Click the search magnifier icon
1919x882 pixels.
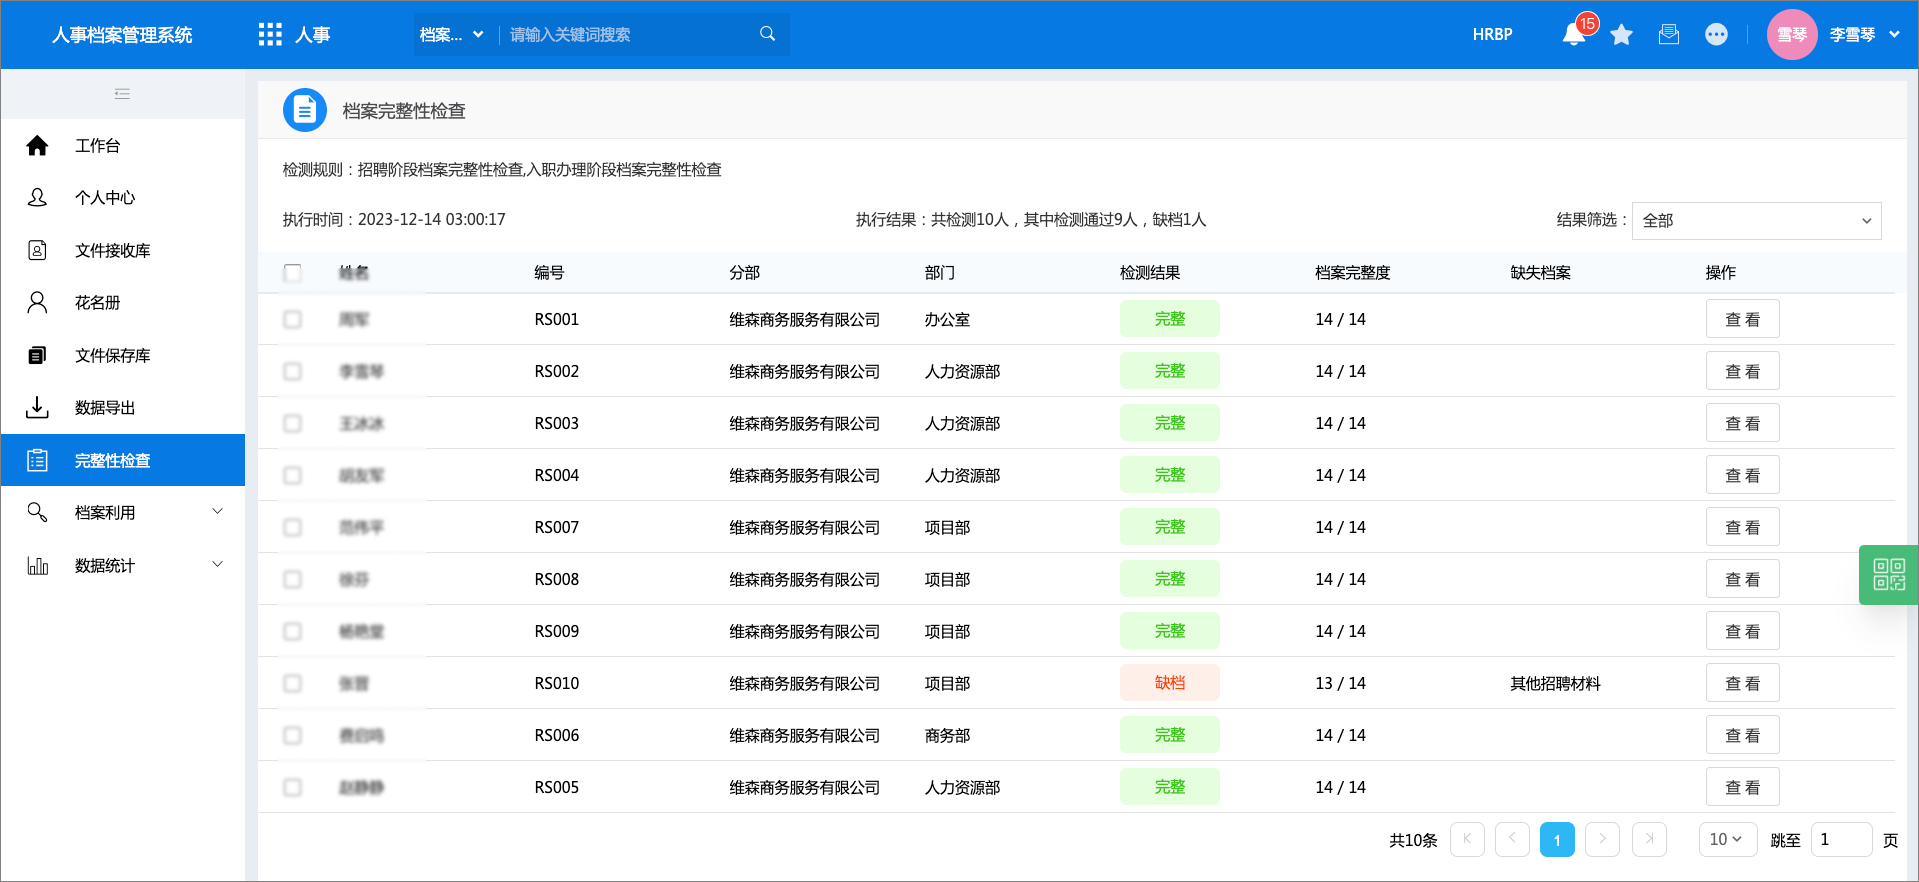768,34
